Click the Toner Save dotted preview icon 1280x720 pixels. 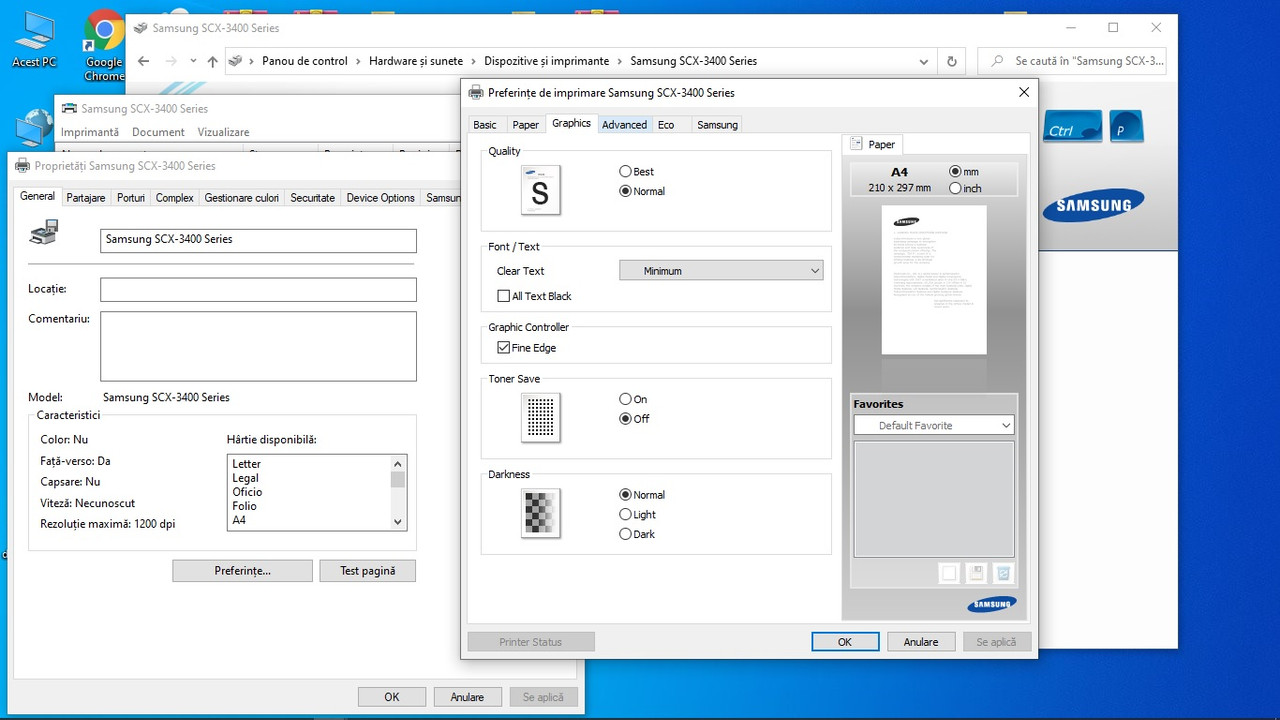click(540, 417)
